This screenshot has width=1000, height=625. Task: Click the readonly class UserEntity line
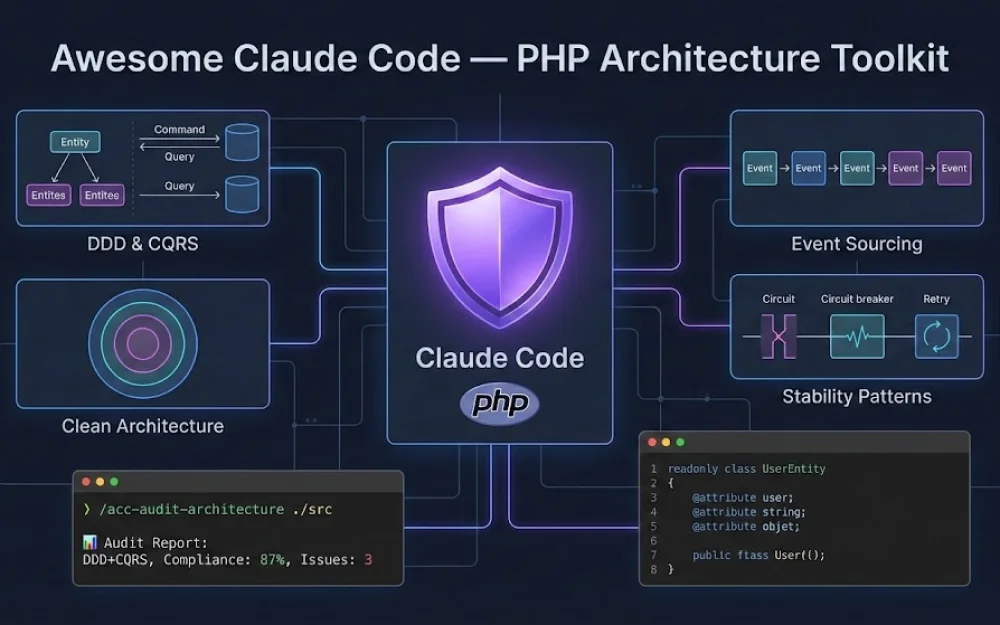[x=746, y=469]
